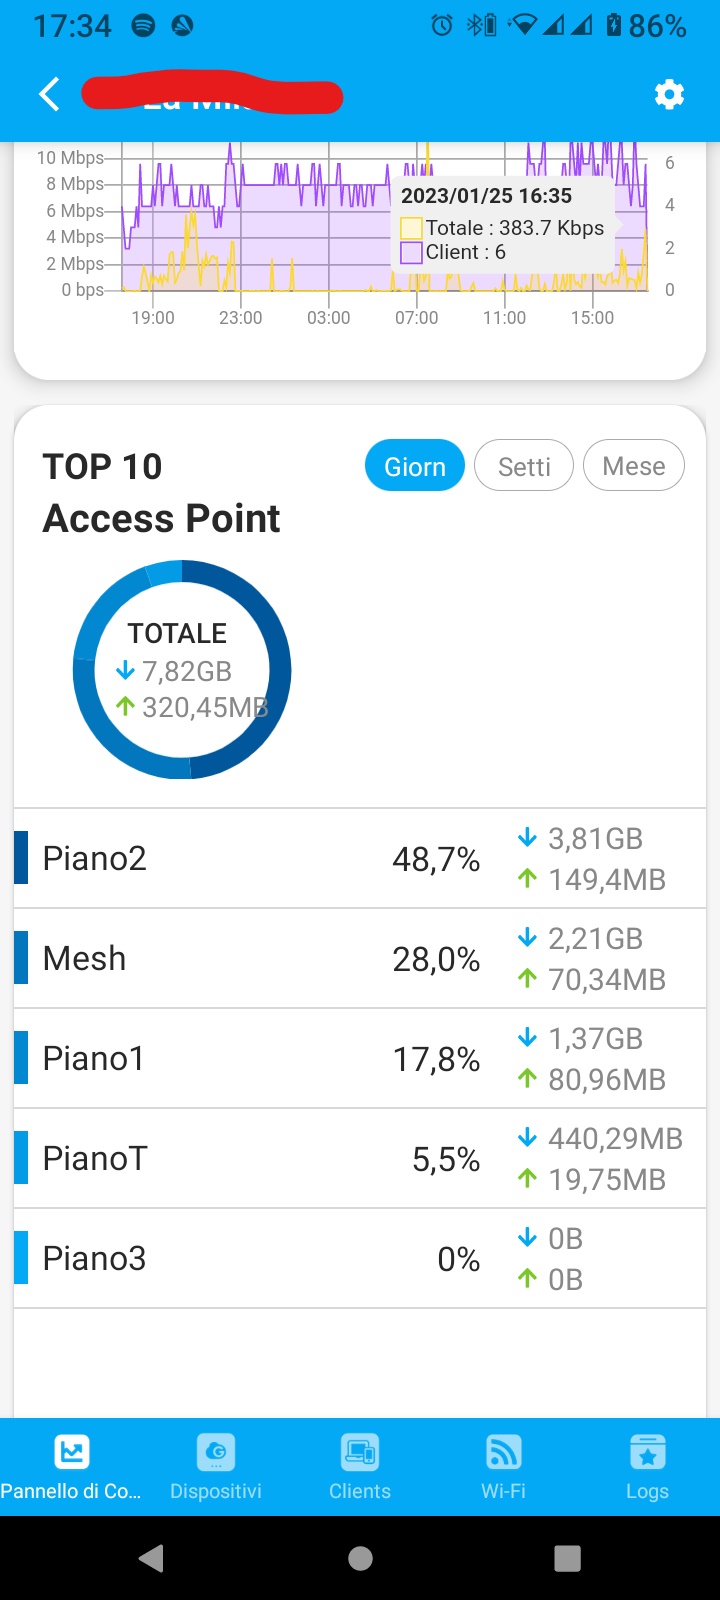Tap Android back navigation button

point(152,1558)
